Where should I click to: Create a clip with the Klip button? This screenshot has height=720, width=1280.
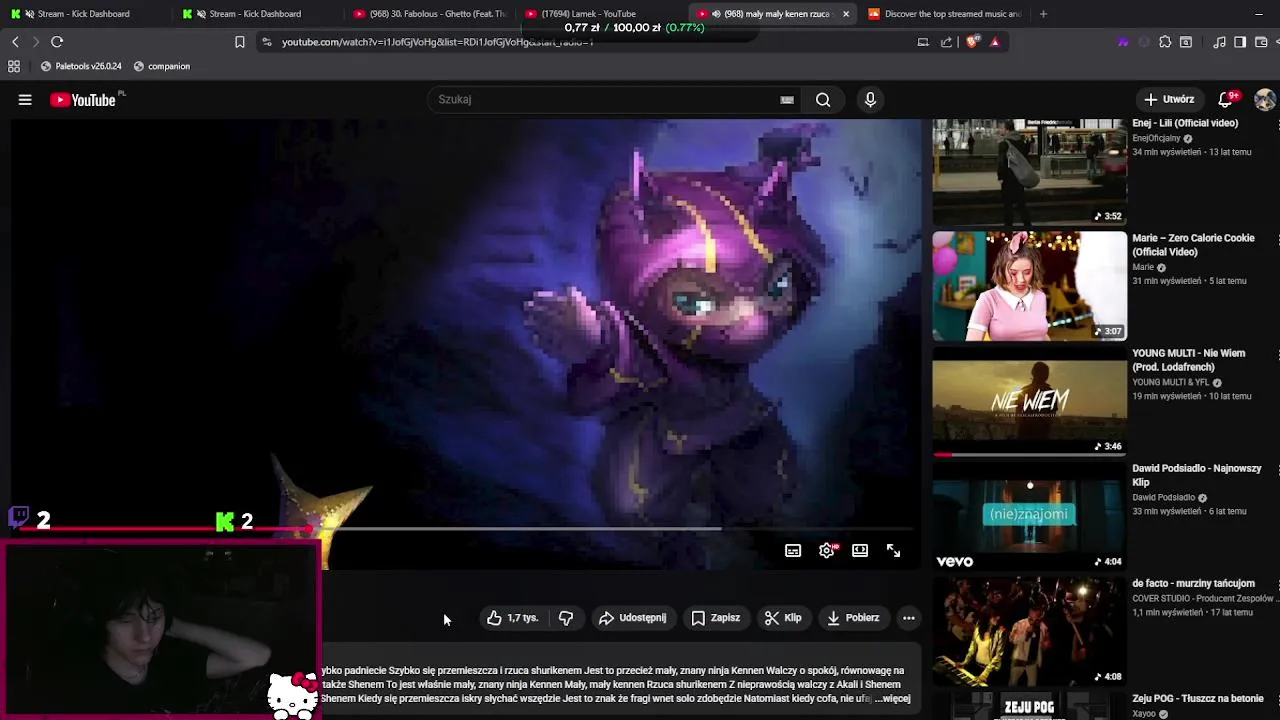[783, 618]
